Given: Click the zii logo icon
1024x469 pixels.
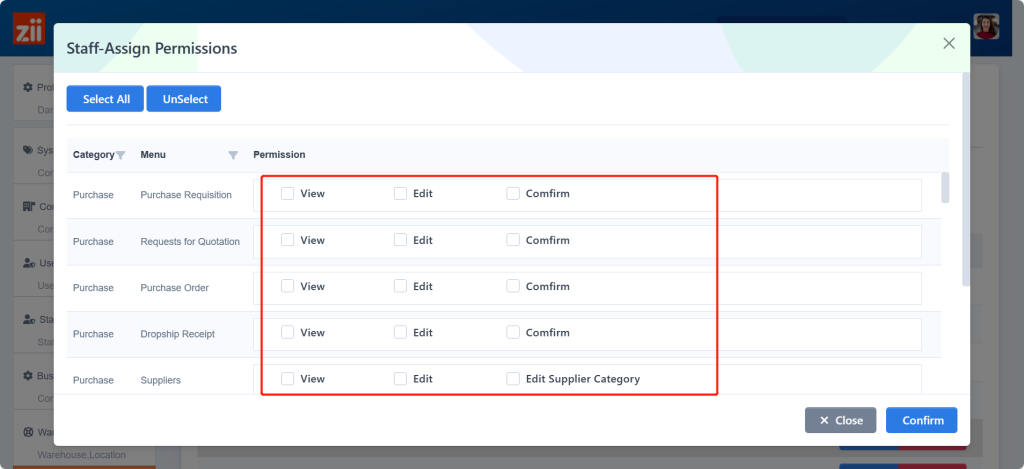Looking at the screenshot, I should tap(28, 28).
